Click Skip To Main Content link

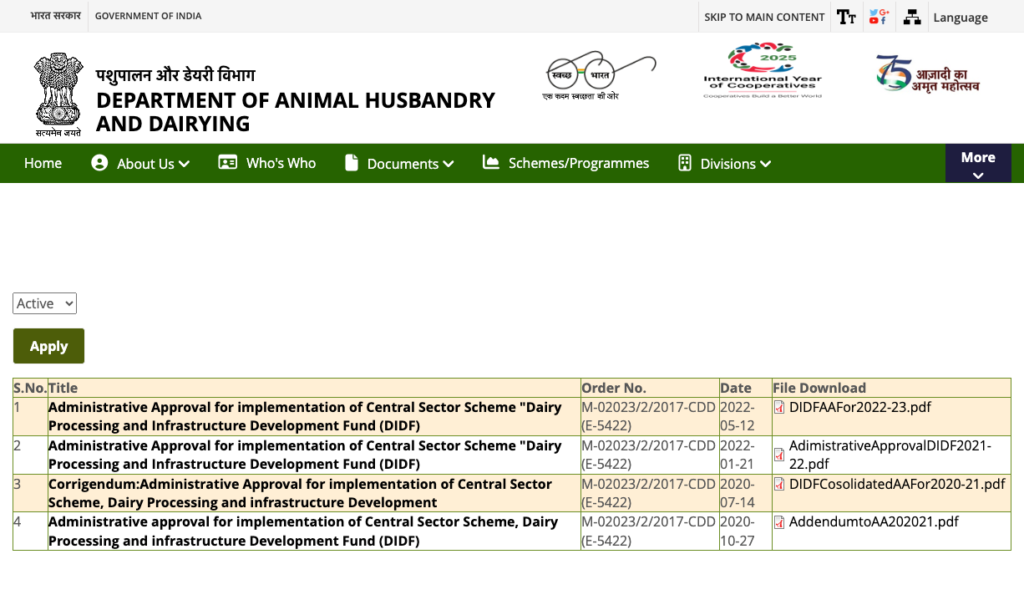(x=764, y=17)
